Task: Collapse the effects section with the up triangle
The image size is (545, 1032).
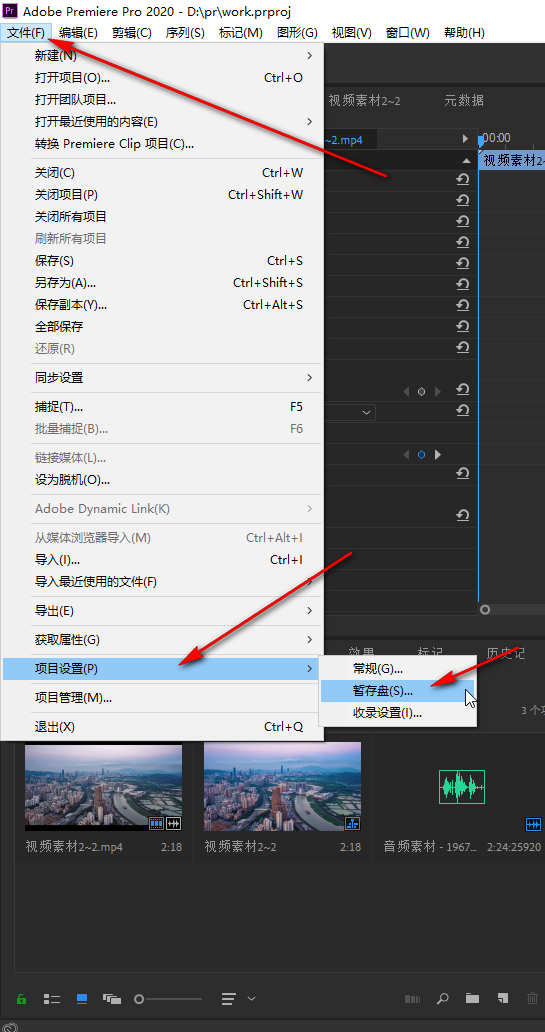Action: pos(466,161)
